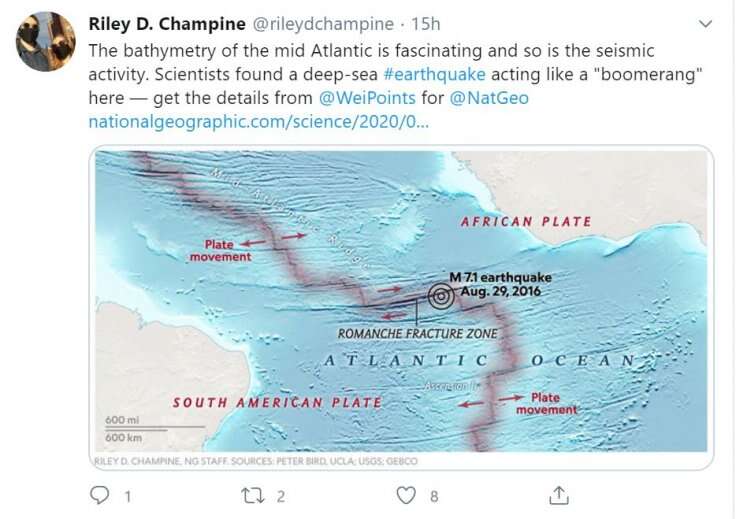
Task: Click the SOUTH AMERICAN PLATE map label
Action: tap(277, 402)
